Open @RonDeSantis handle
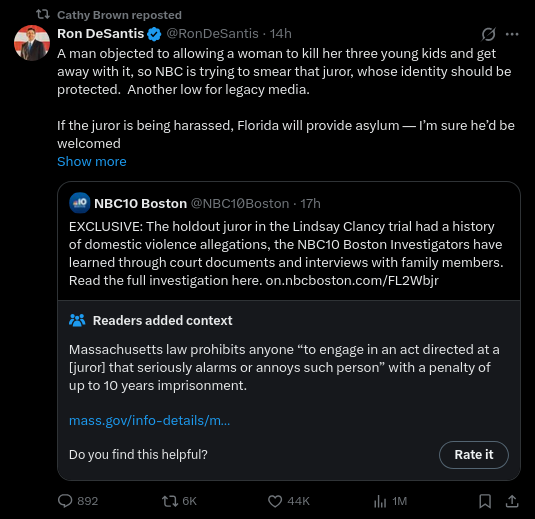Image resolution: width=535 pixels, height=519 pixels. coord(212,34)
